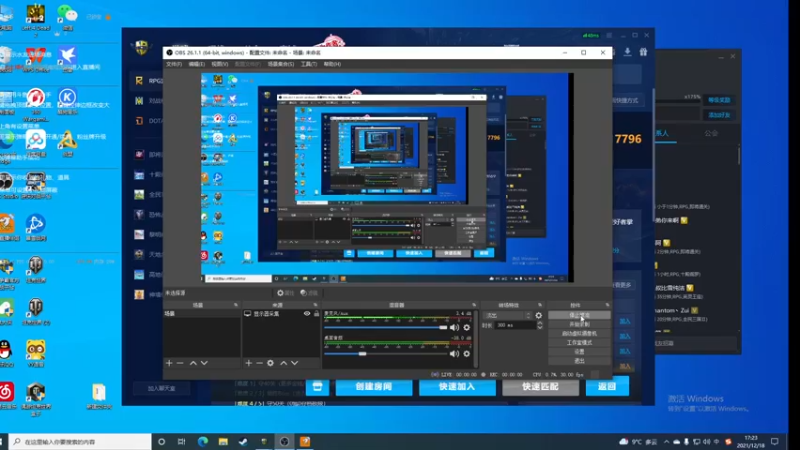Click the shop icon beside 创建房间

click(317, 387)
